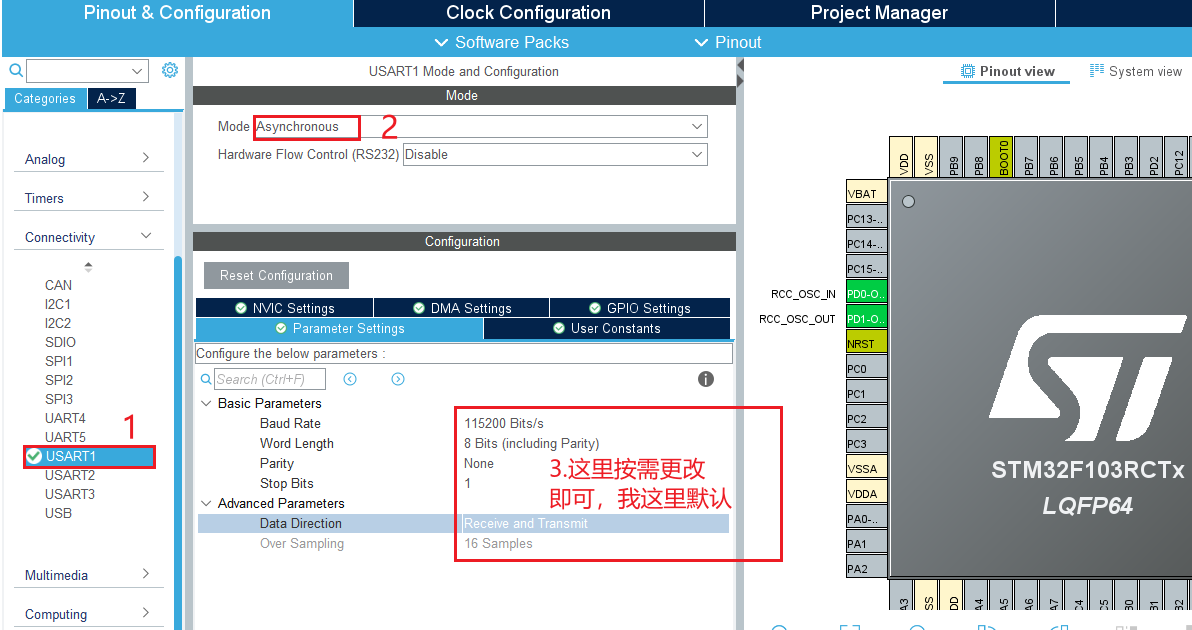Collapse the Connectivity category
Screen dimensions: 1192x630
(x=88, y=237)
